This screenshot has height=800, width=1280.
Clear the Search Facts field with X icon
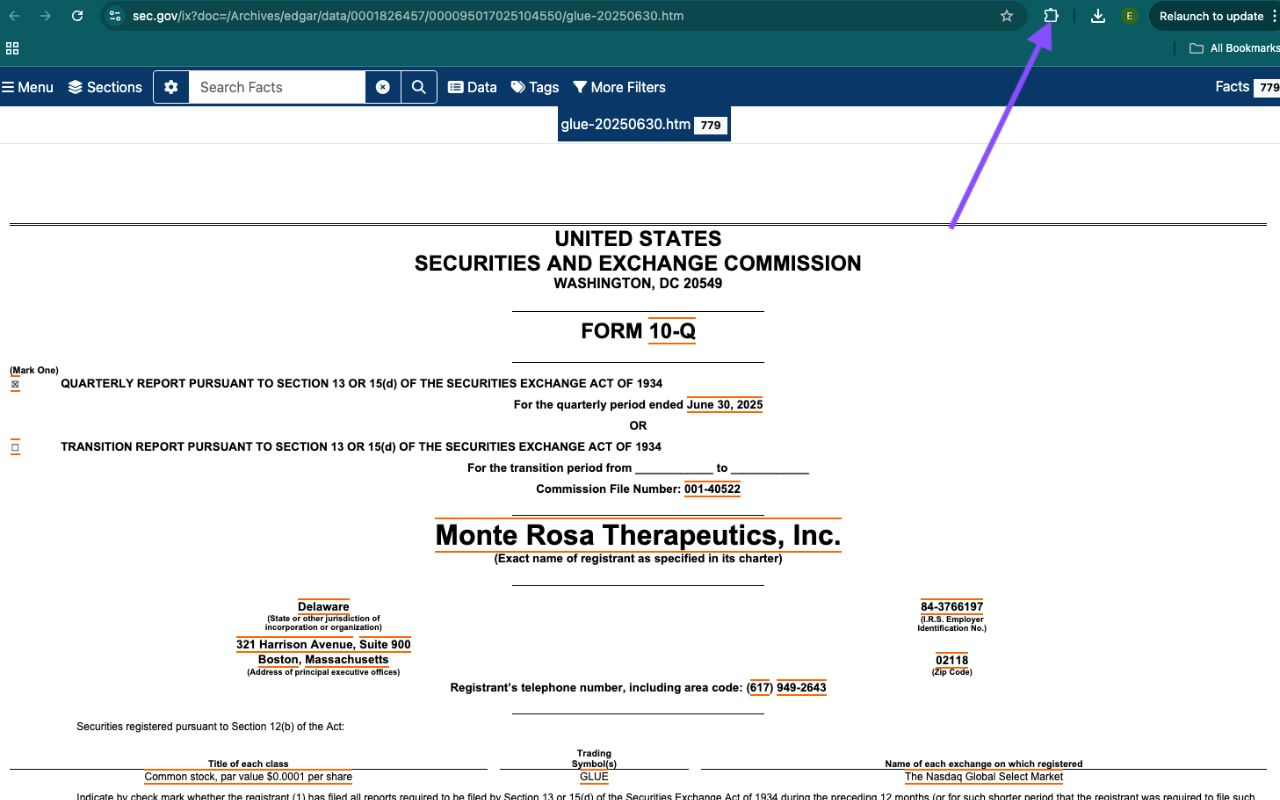click(383, 87)
